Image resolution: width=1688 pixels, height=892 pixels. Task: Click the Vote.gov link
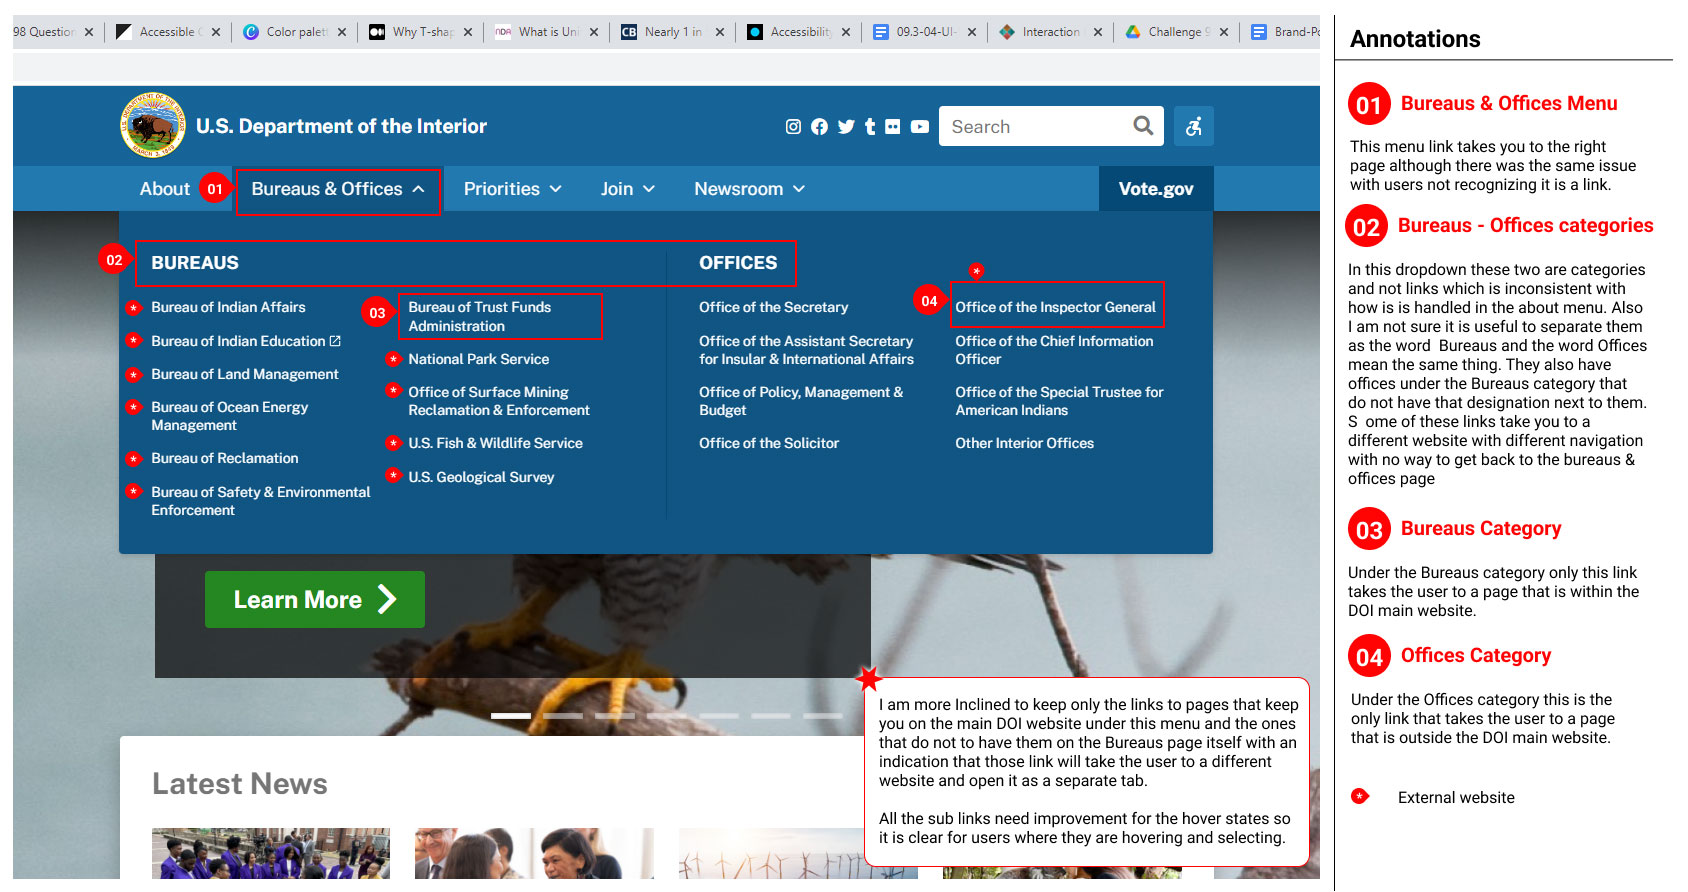point(1156,189)
